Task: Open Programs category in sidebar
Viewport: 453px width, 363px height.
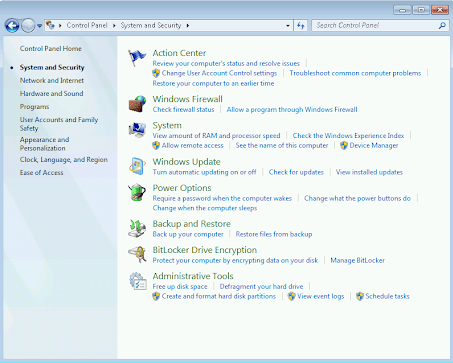Action: [34, 107]
